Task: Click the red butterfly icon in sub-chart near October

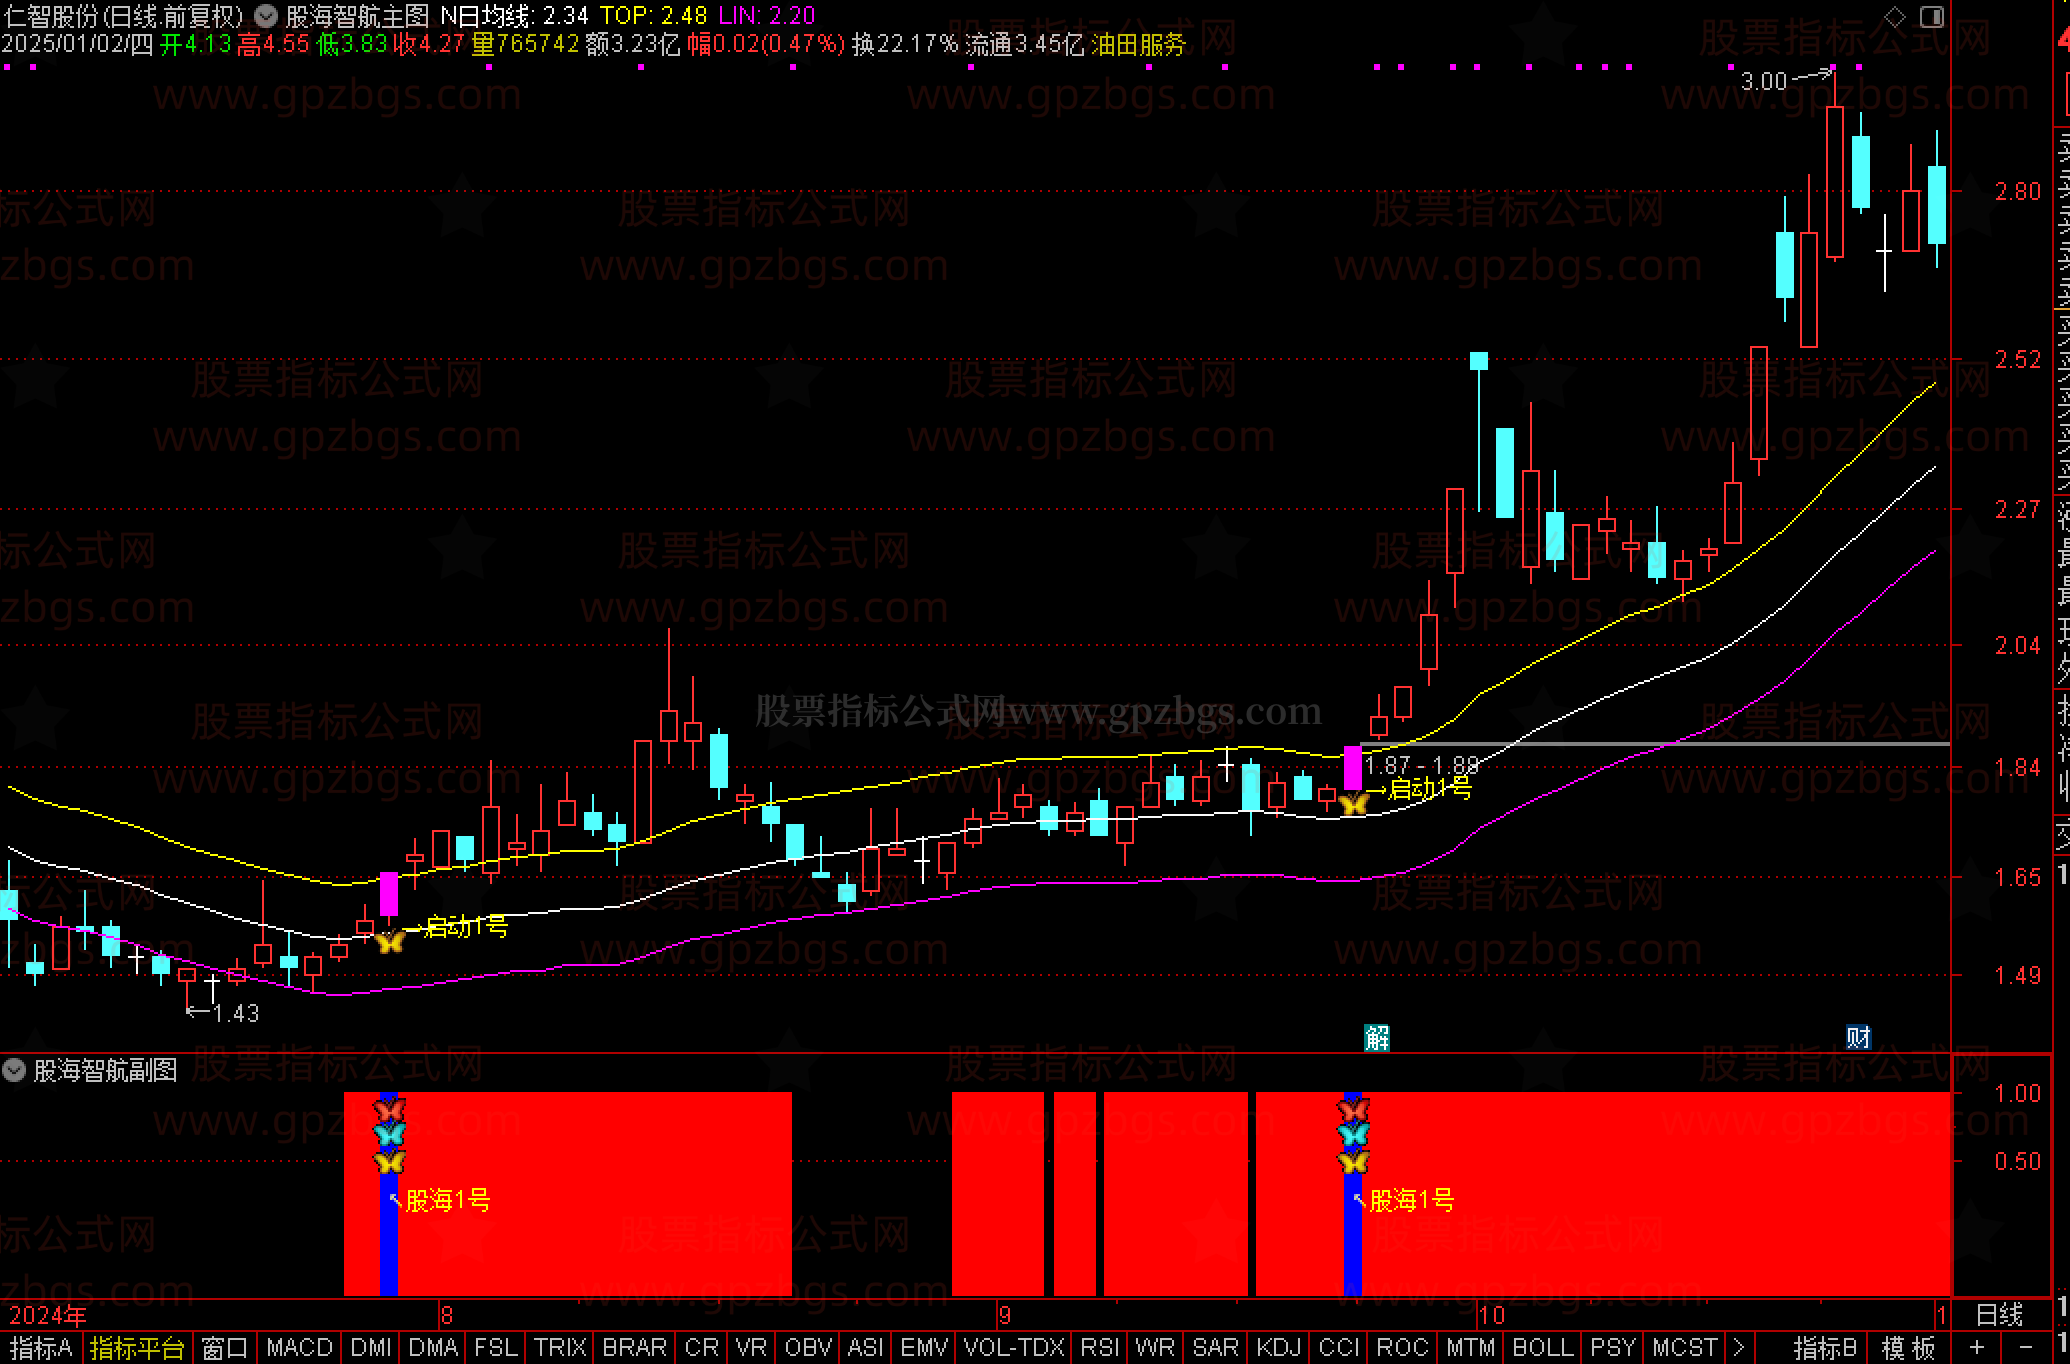Action: coord(1353,1110)
